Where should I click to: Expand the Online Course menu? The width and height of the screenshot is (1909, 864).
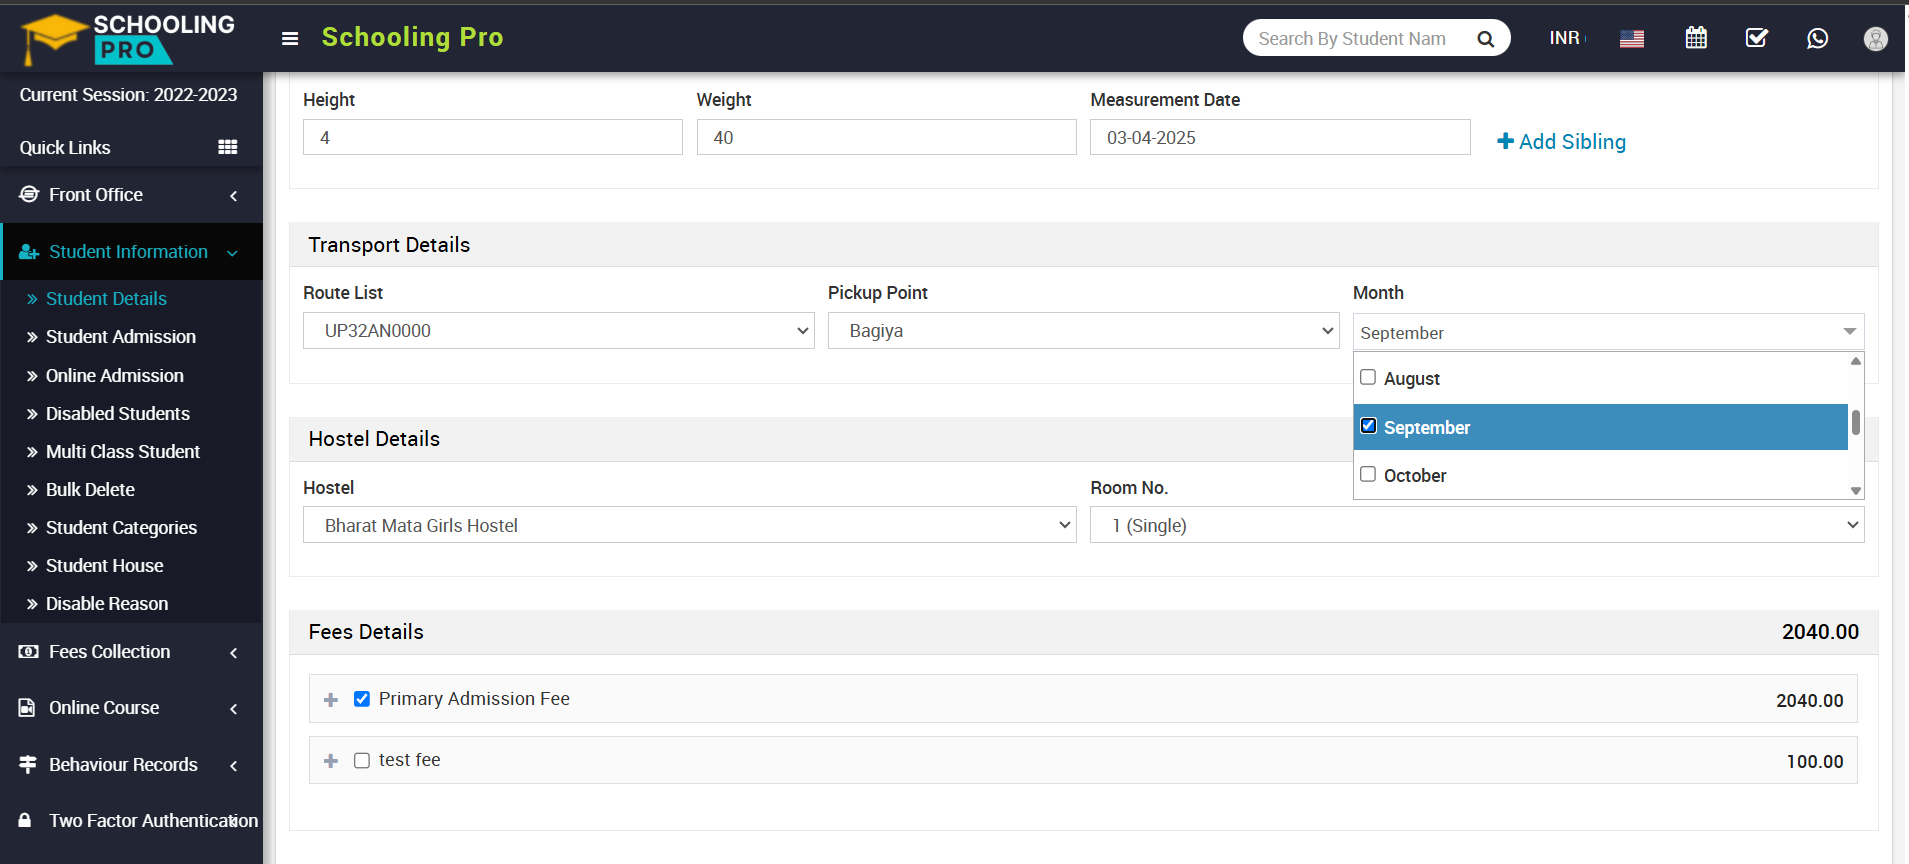(x=131, y=708)
